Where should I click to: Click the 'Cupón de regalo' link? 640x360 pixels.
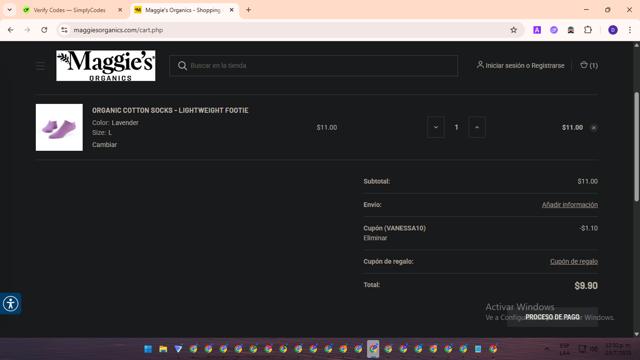(x=574, y=261)
